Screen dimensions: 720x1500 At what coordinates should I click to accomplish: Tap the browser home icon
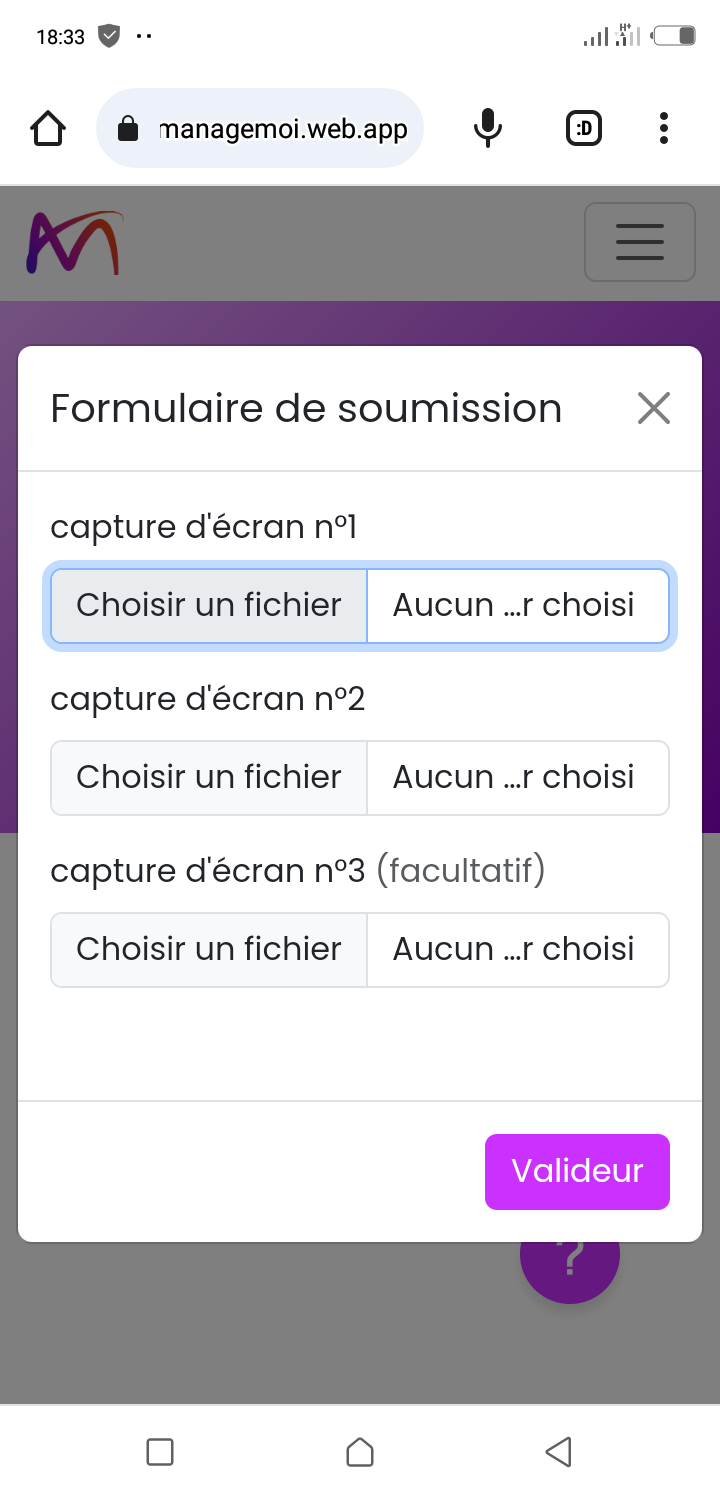point(48,128)
